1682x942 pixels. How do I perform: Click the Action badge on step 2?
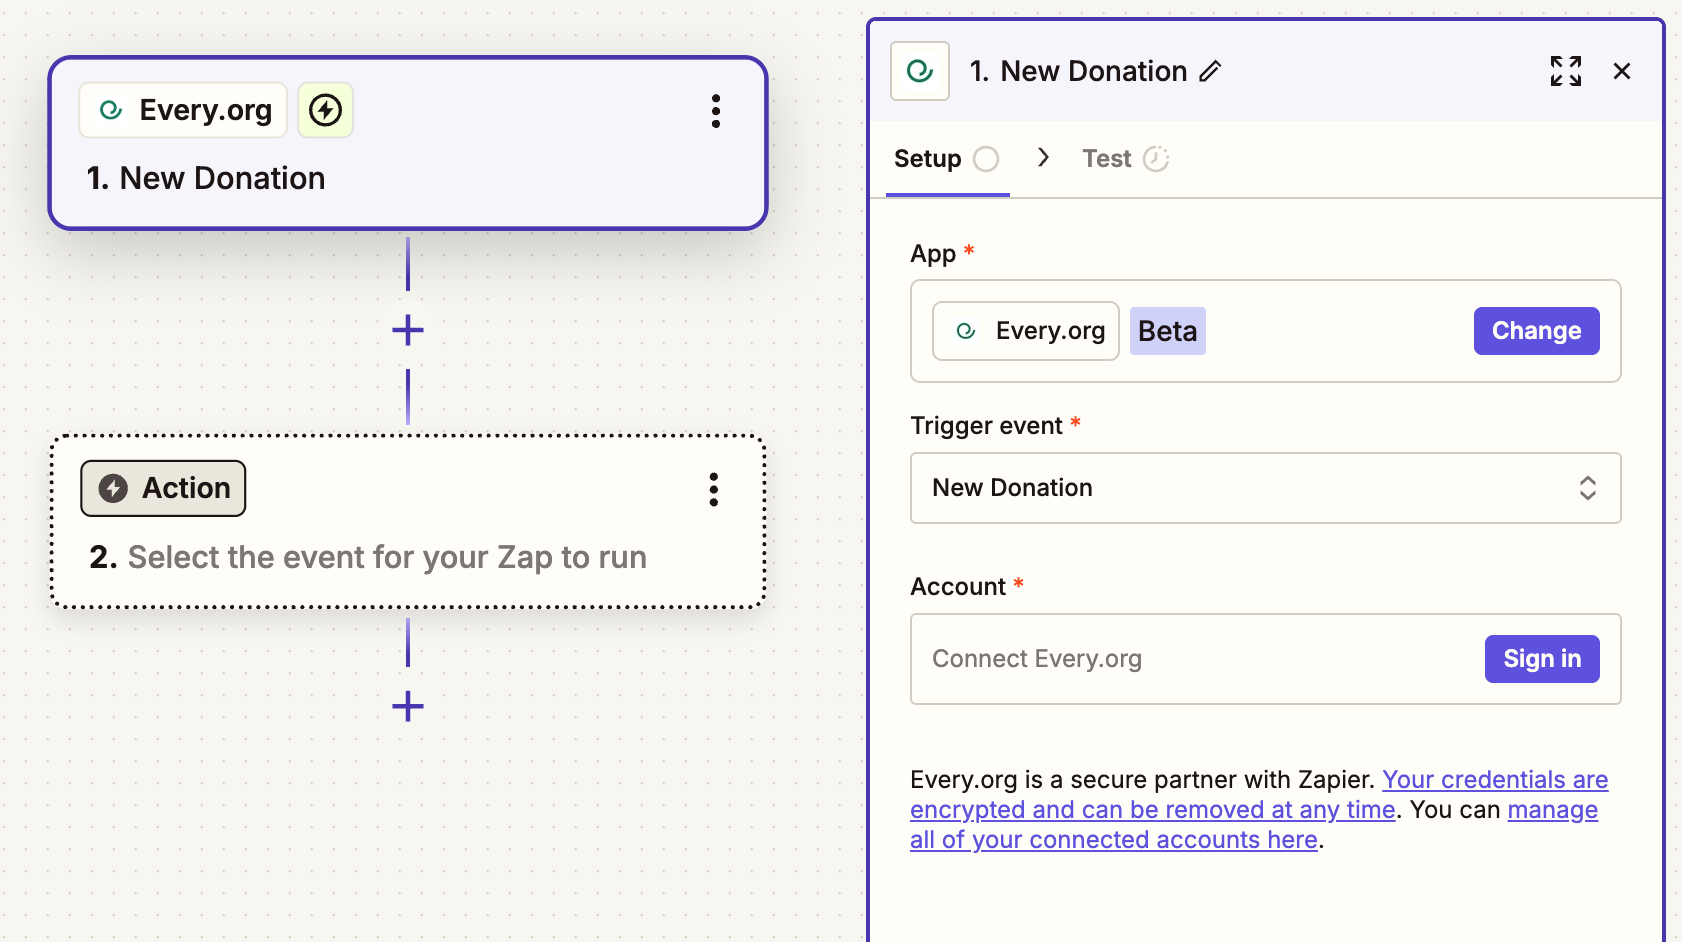coord(163,488)
